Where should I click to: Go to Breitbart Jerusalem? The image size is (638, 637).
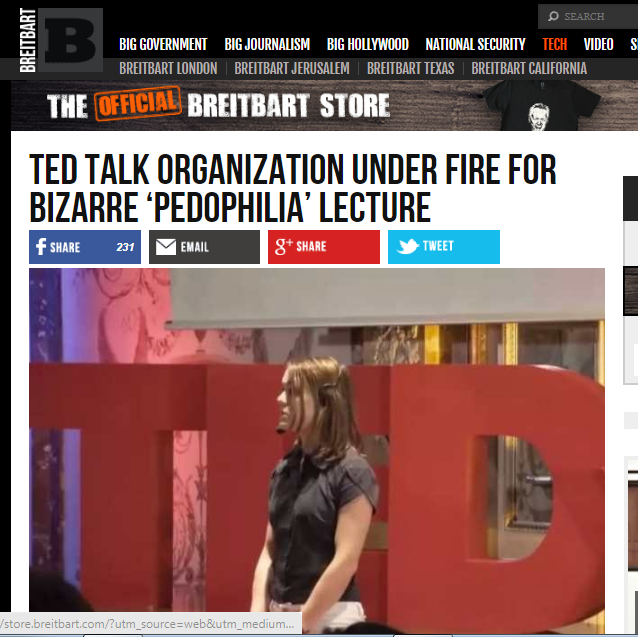(x=292, y=68)
